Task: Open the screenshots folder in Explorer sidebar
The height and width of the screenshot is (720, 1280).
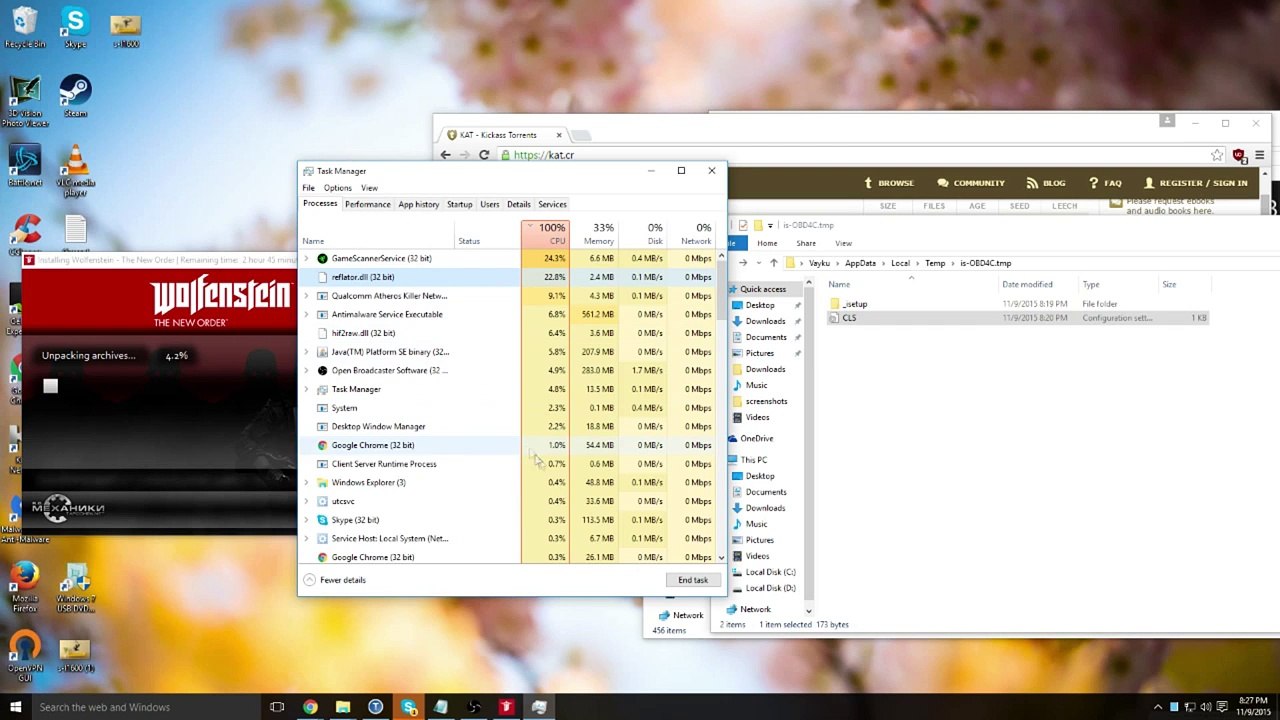Action: tap(766, 401)
